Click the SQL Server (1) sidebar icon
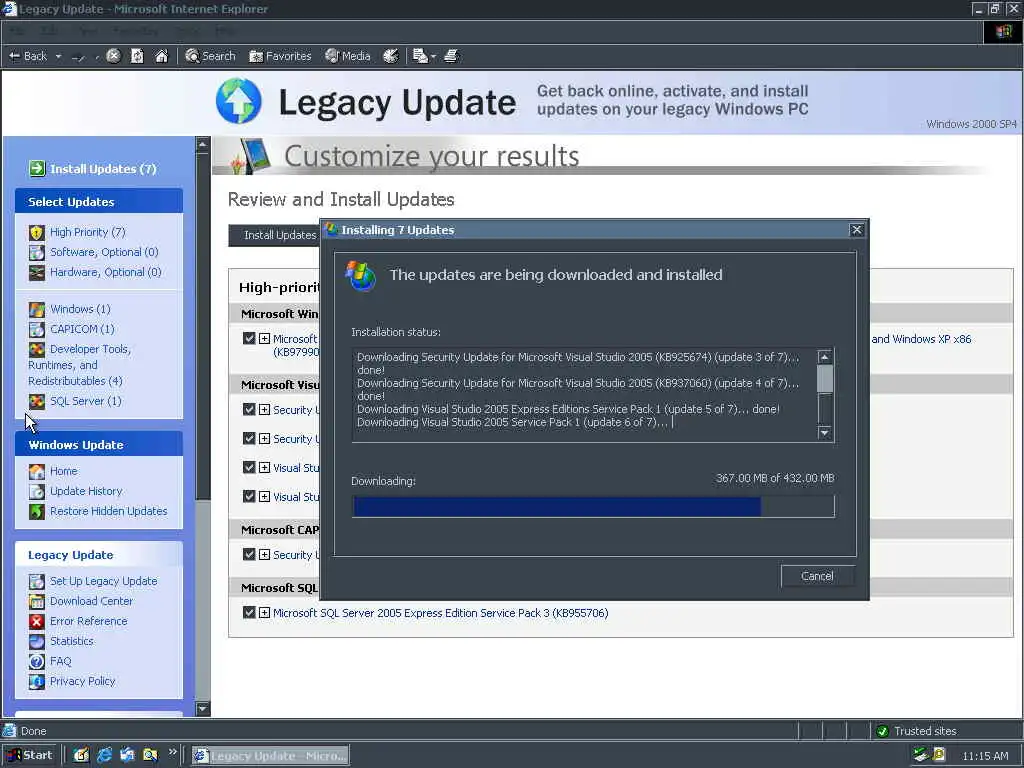Viewport: 1024px width, 768px height. 37,401
